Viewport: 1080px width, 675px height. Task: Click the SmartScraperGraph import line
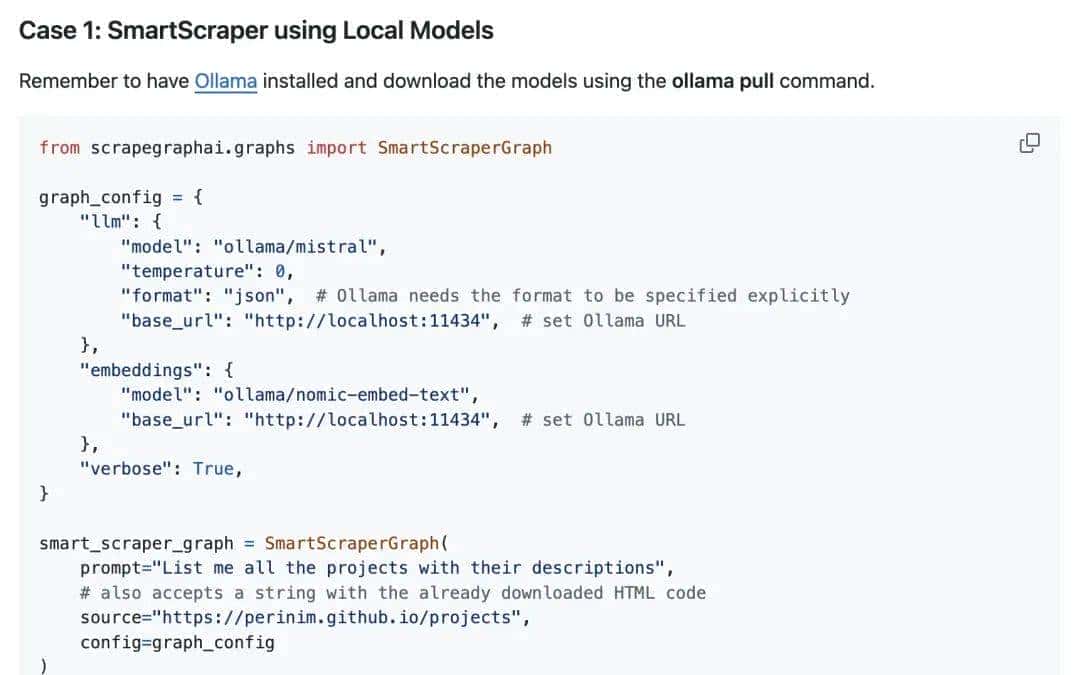295,147
